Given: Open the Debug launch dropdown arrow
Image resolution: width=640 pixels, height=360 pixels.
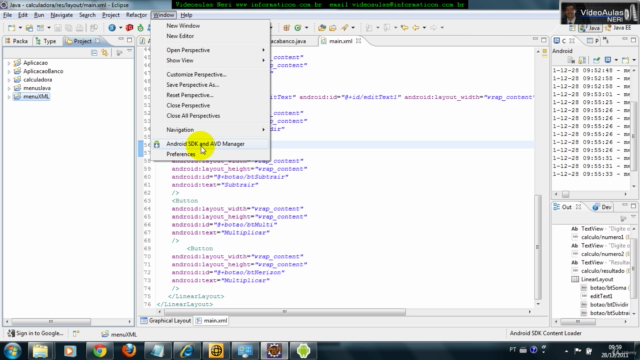Looking at the screenshot, I should (x=120, y=28).
